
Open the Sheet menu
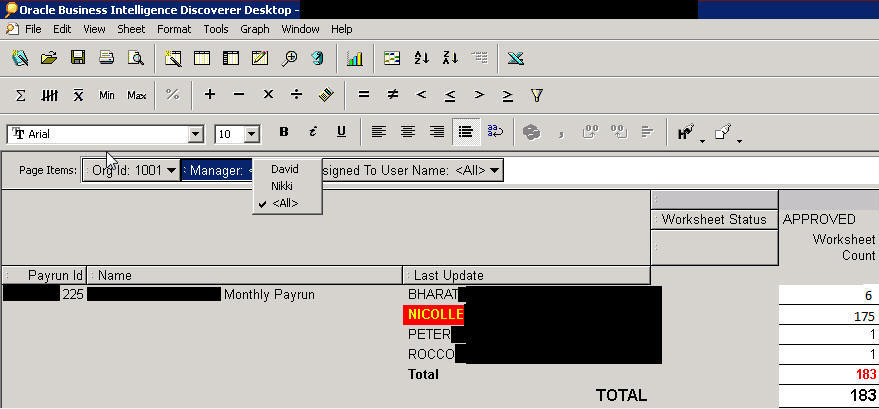click(x=131, y=29)
